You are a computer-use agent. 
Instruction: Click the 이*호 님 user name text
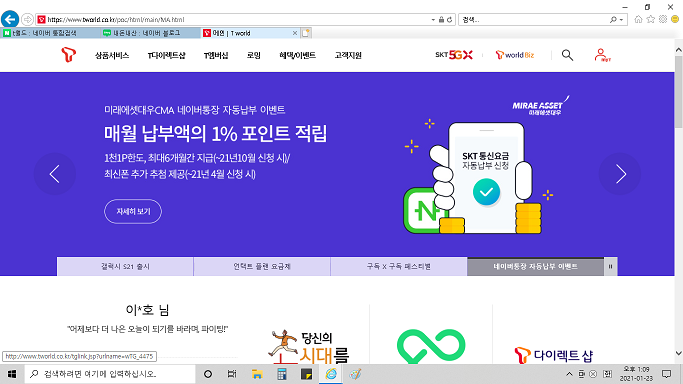coord(147,310)
